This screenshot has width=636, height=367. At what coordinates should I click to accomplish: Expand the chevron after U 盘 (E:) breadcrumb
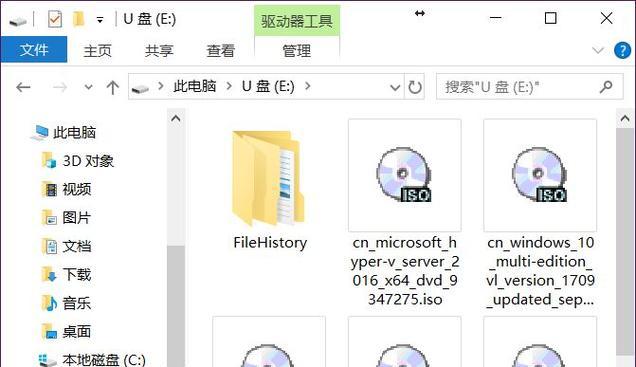(x=307, y=86)
